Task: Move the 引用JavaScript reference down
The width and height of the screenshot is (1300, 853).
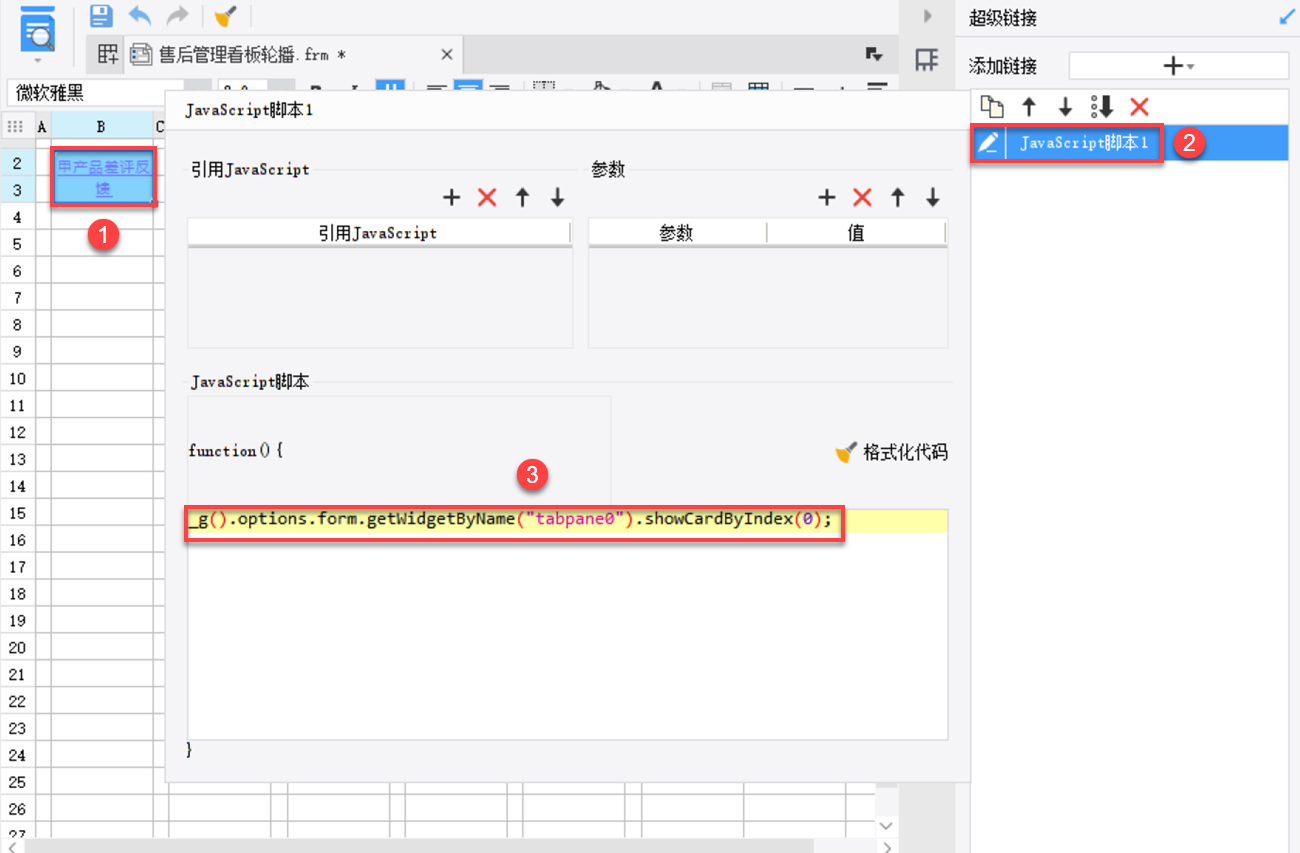Action: (x=558, y=198)
